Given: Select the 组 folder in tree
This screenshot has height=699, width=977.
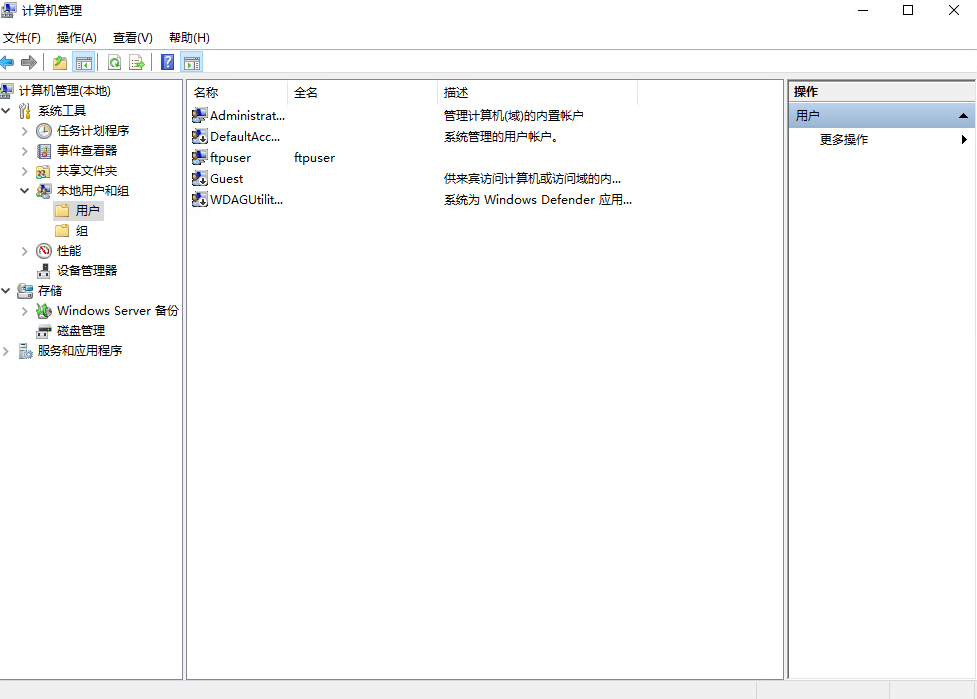Looking at the screenshot, I should point(72,231).
